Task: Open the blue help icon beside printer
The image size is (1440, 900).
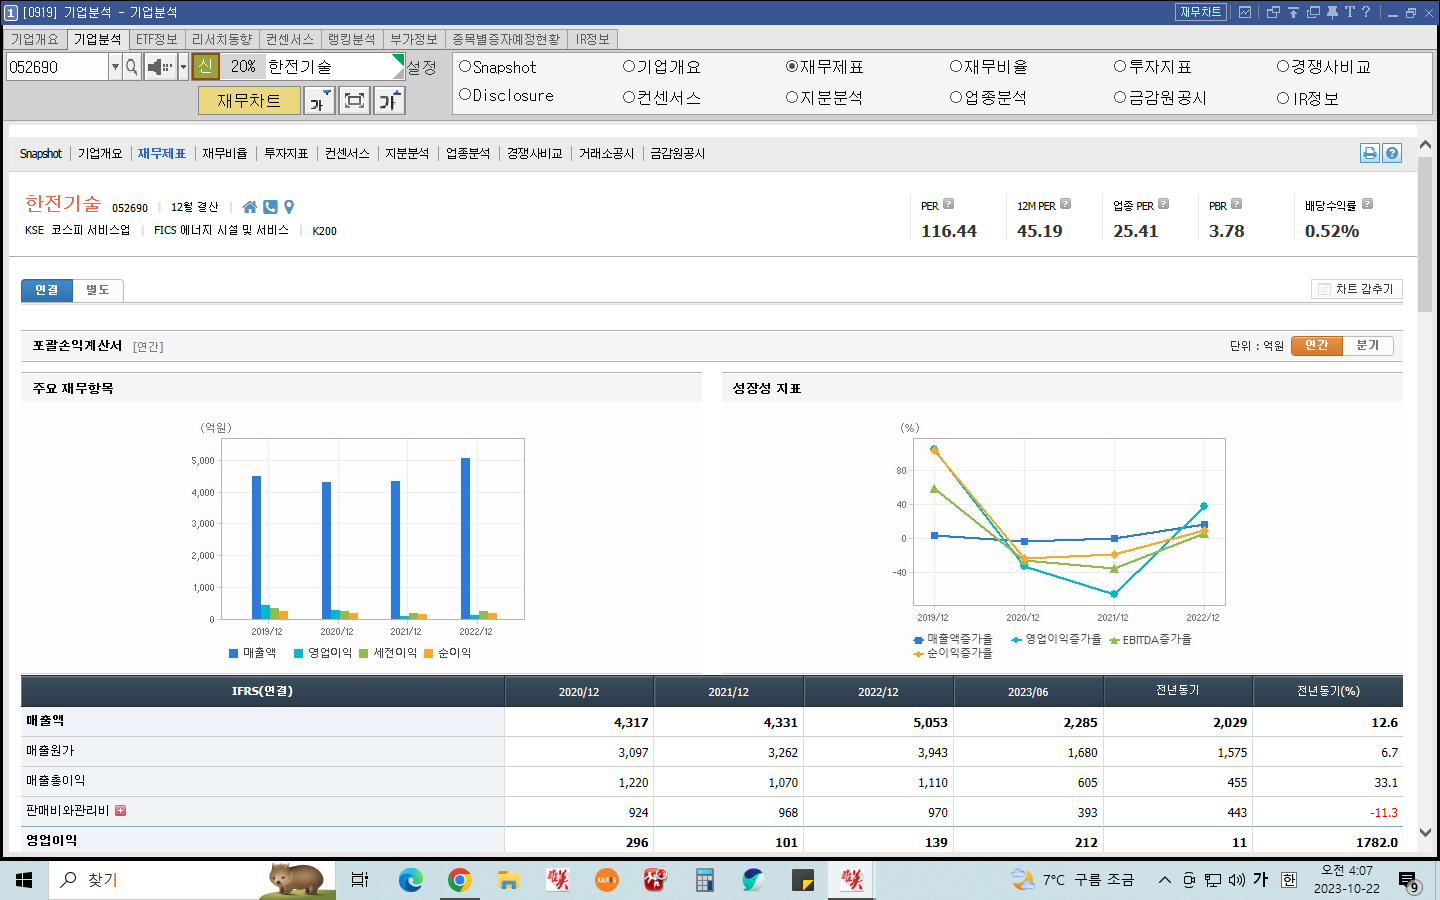Action: coord(1392,153)
